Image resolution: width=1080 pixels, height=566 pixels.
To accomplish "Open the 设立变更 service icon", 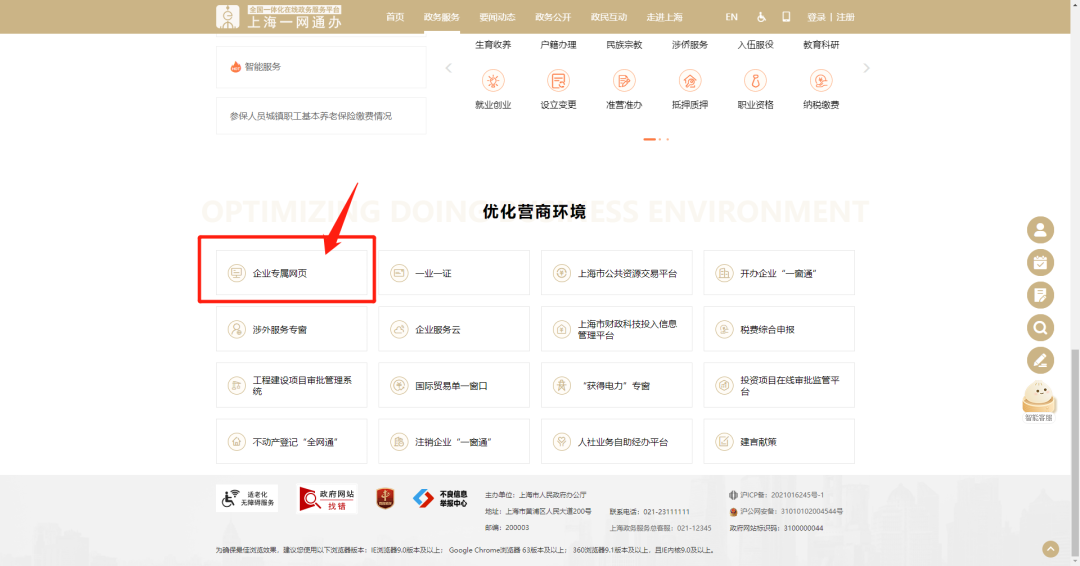I will pyautogui.click(x=558, y=81).
